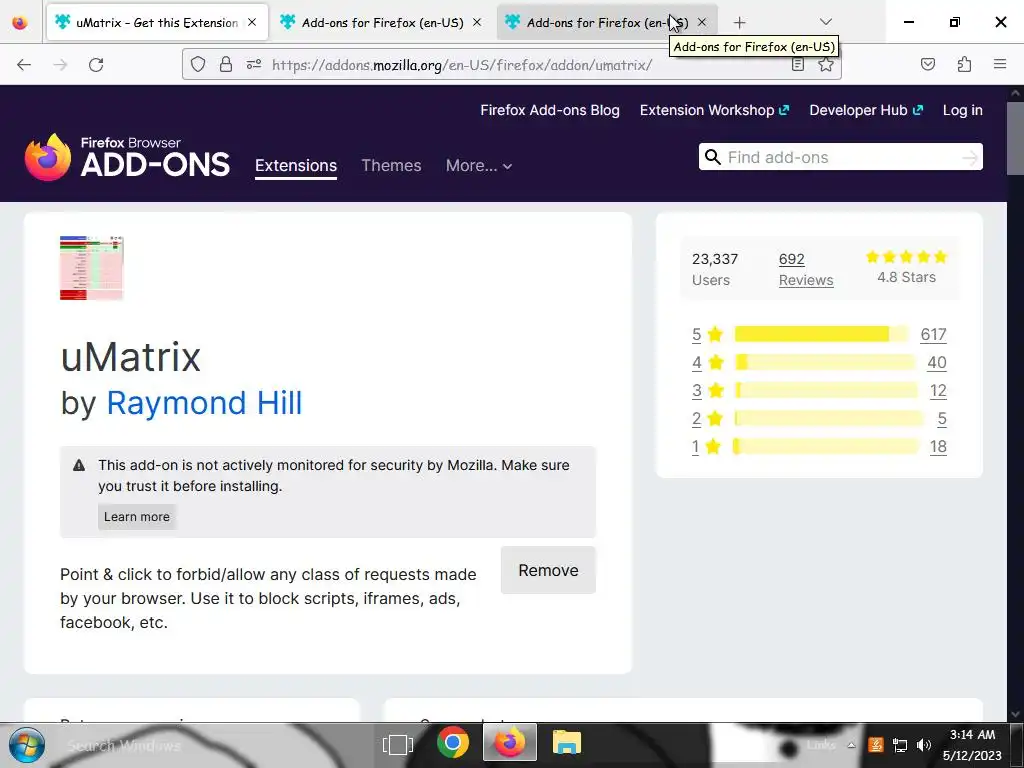
Task: Show site security padlock info
Action: click(226, 65)
